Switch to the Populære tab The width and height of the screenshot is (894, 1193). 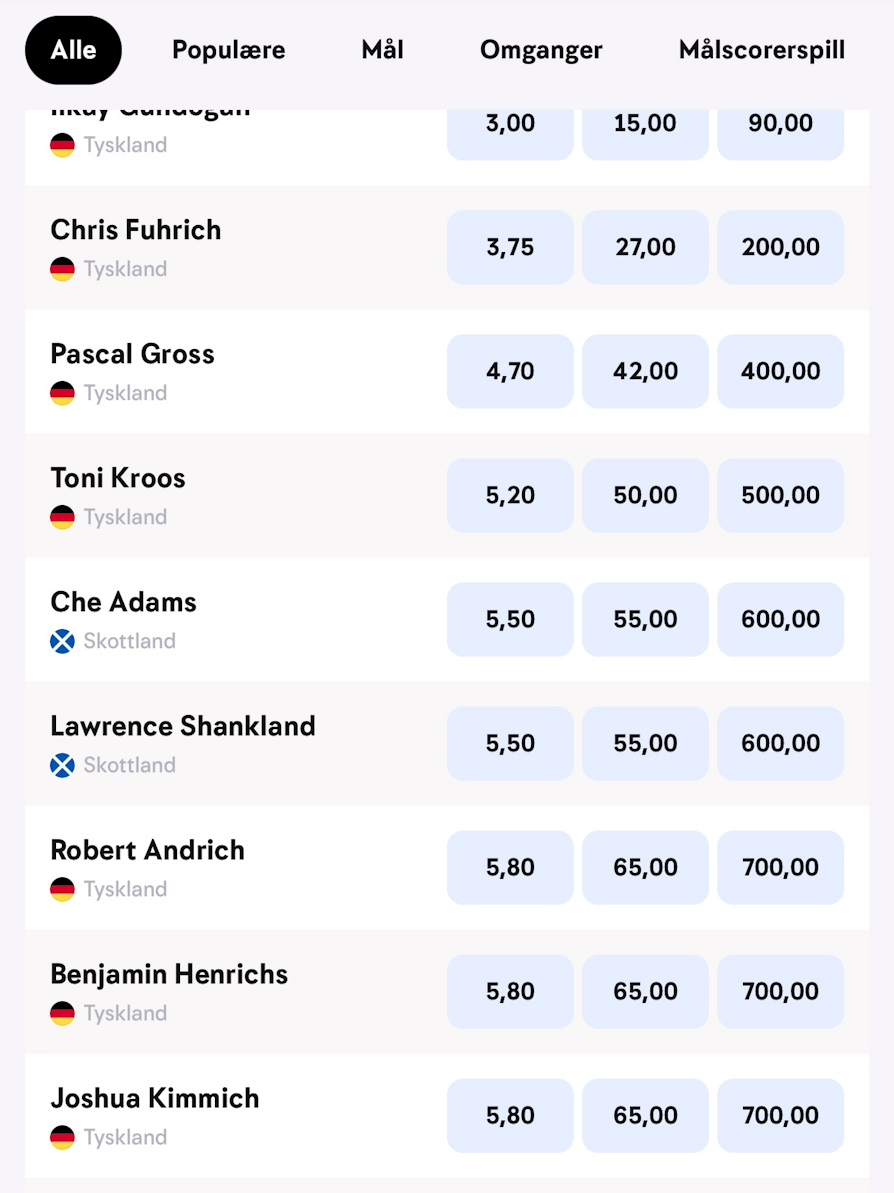[x=228, y=50]
